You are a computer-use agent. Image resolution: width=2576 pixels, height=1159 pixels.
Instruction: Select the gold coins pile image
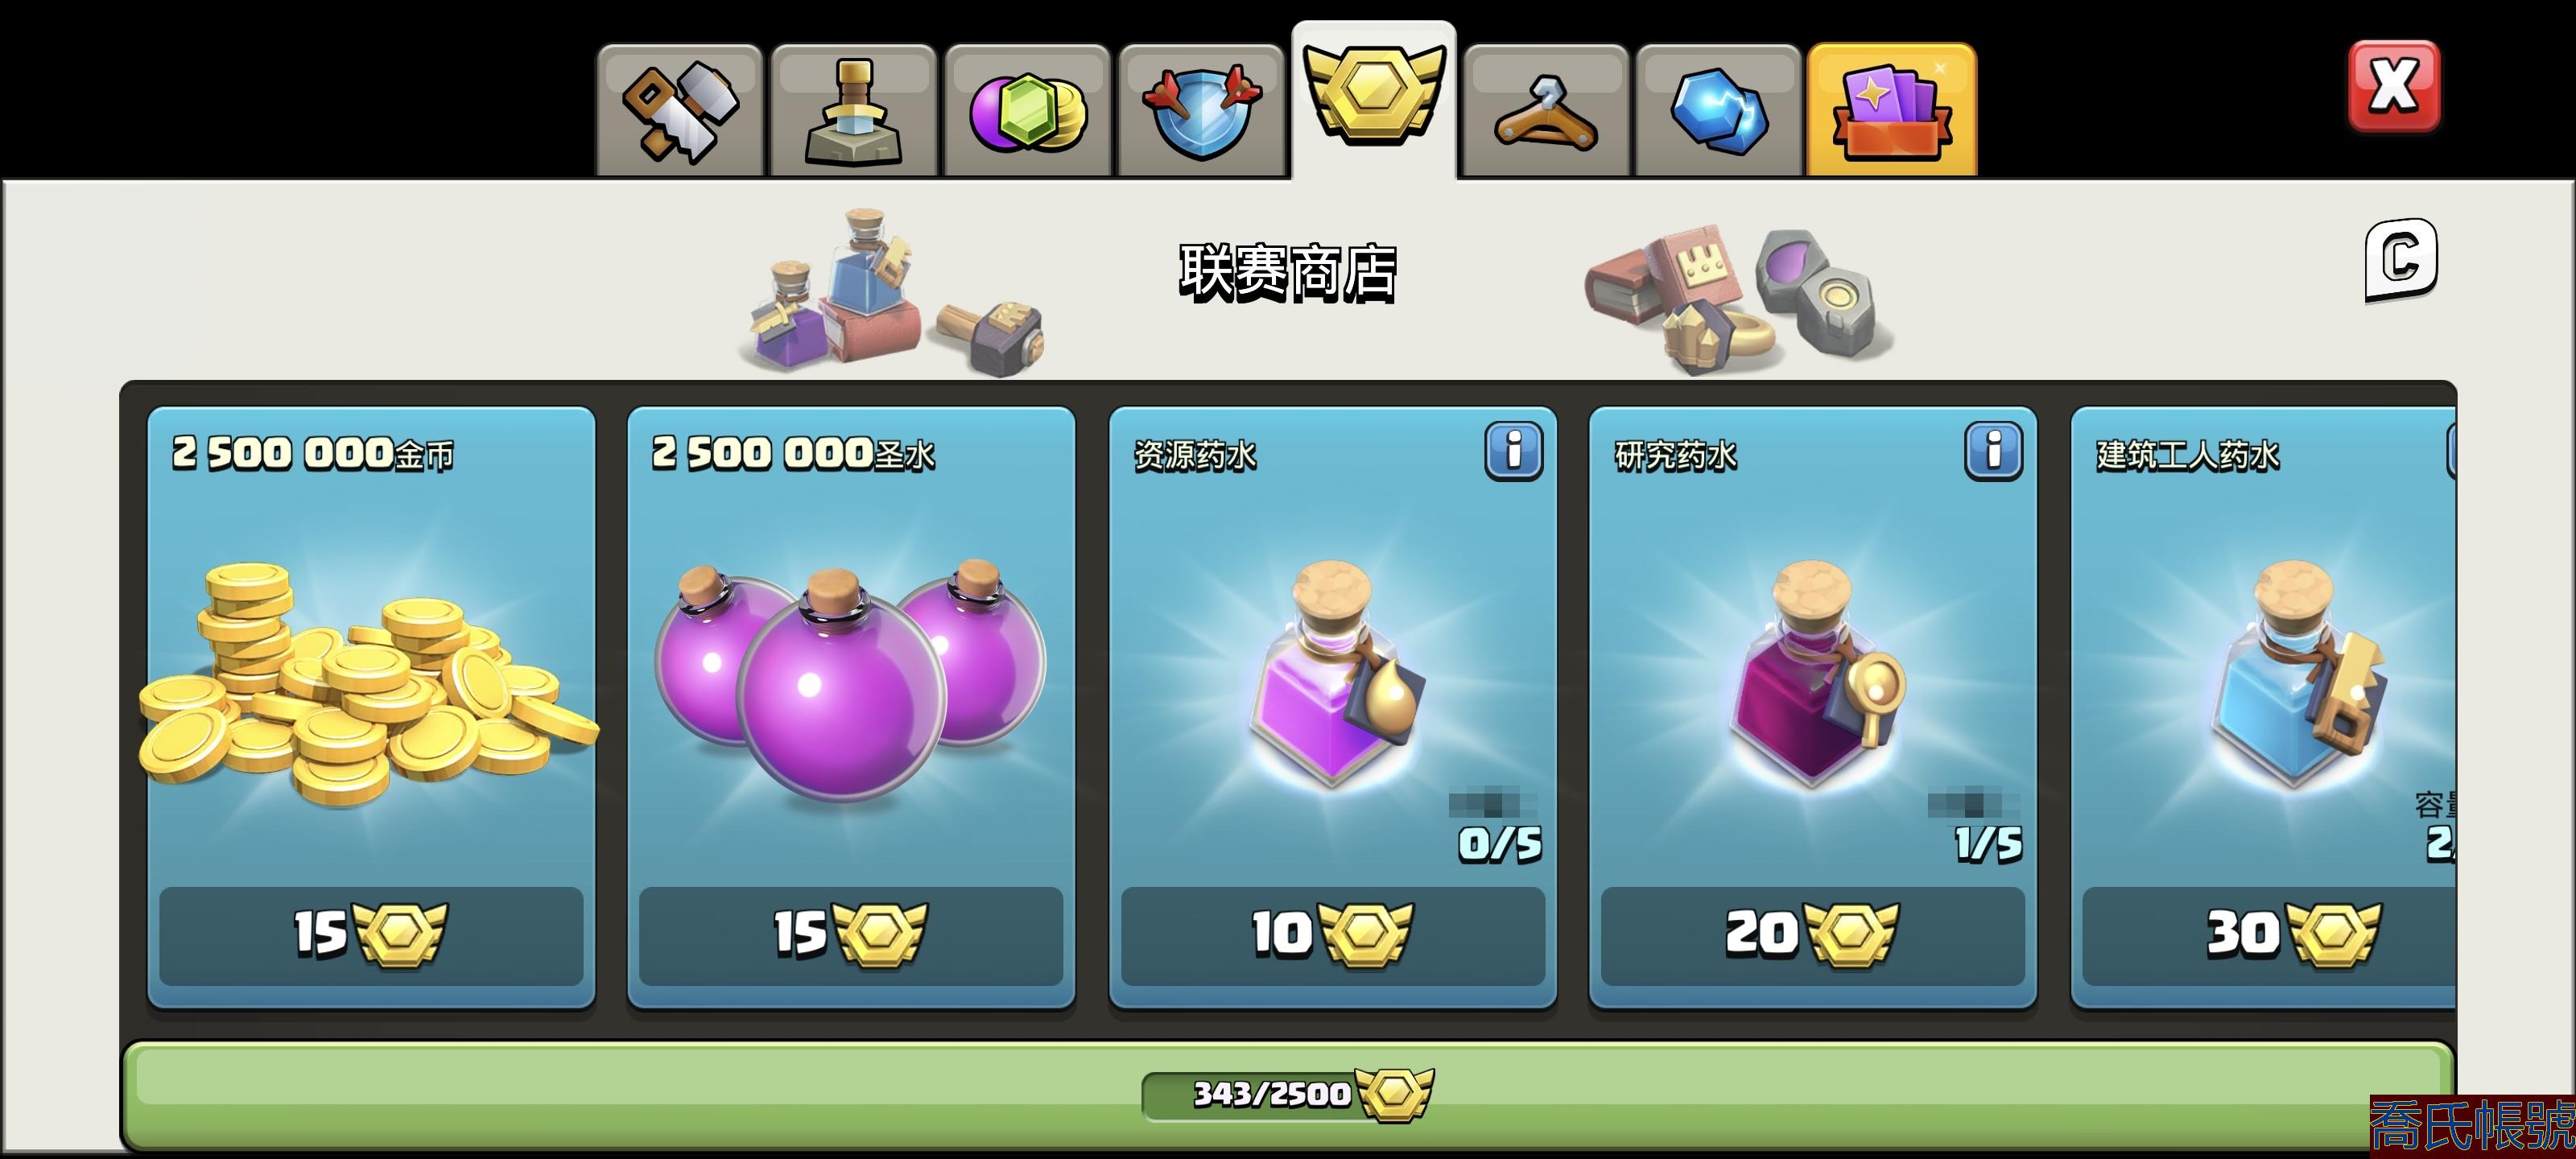[368, 683]
